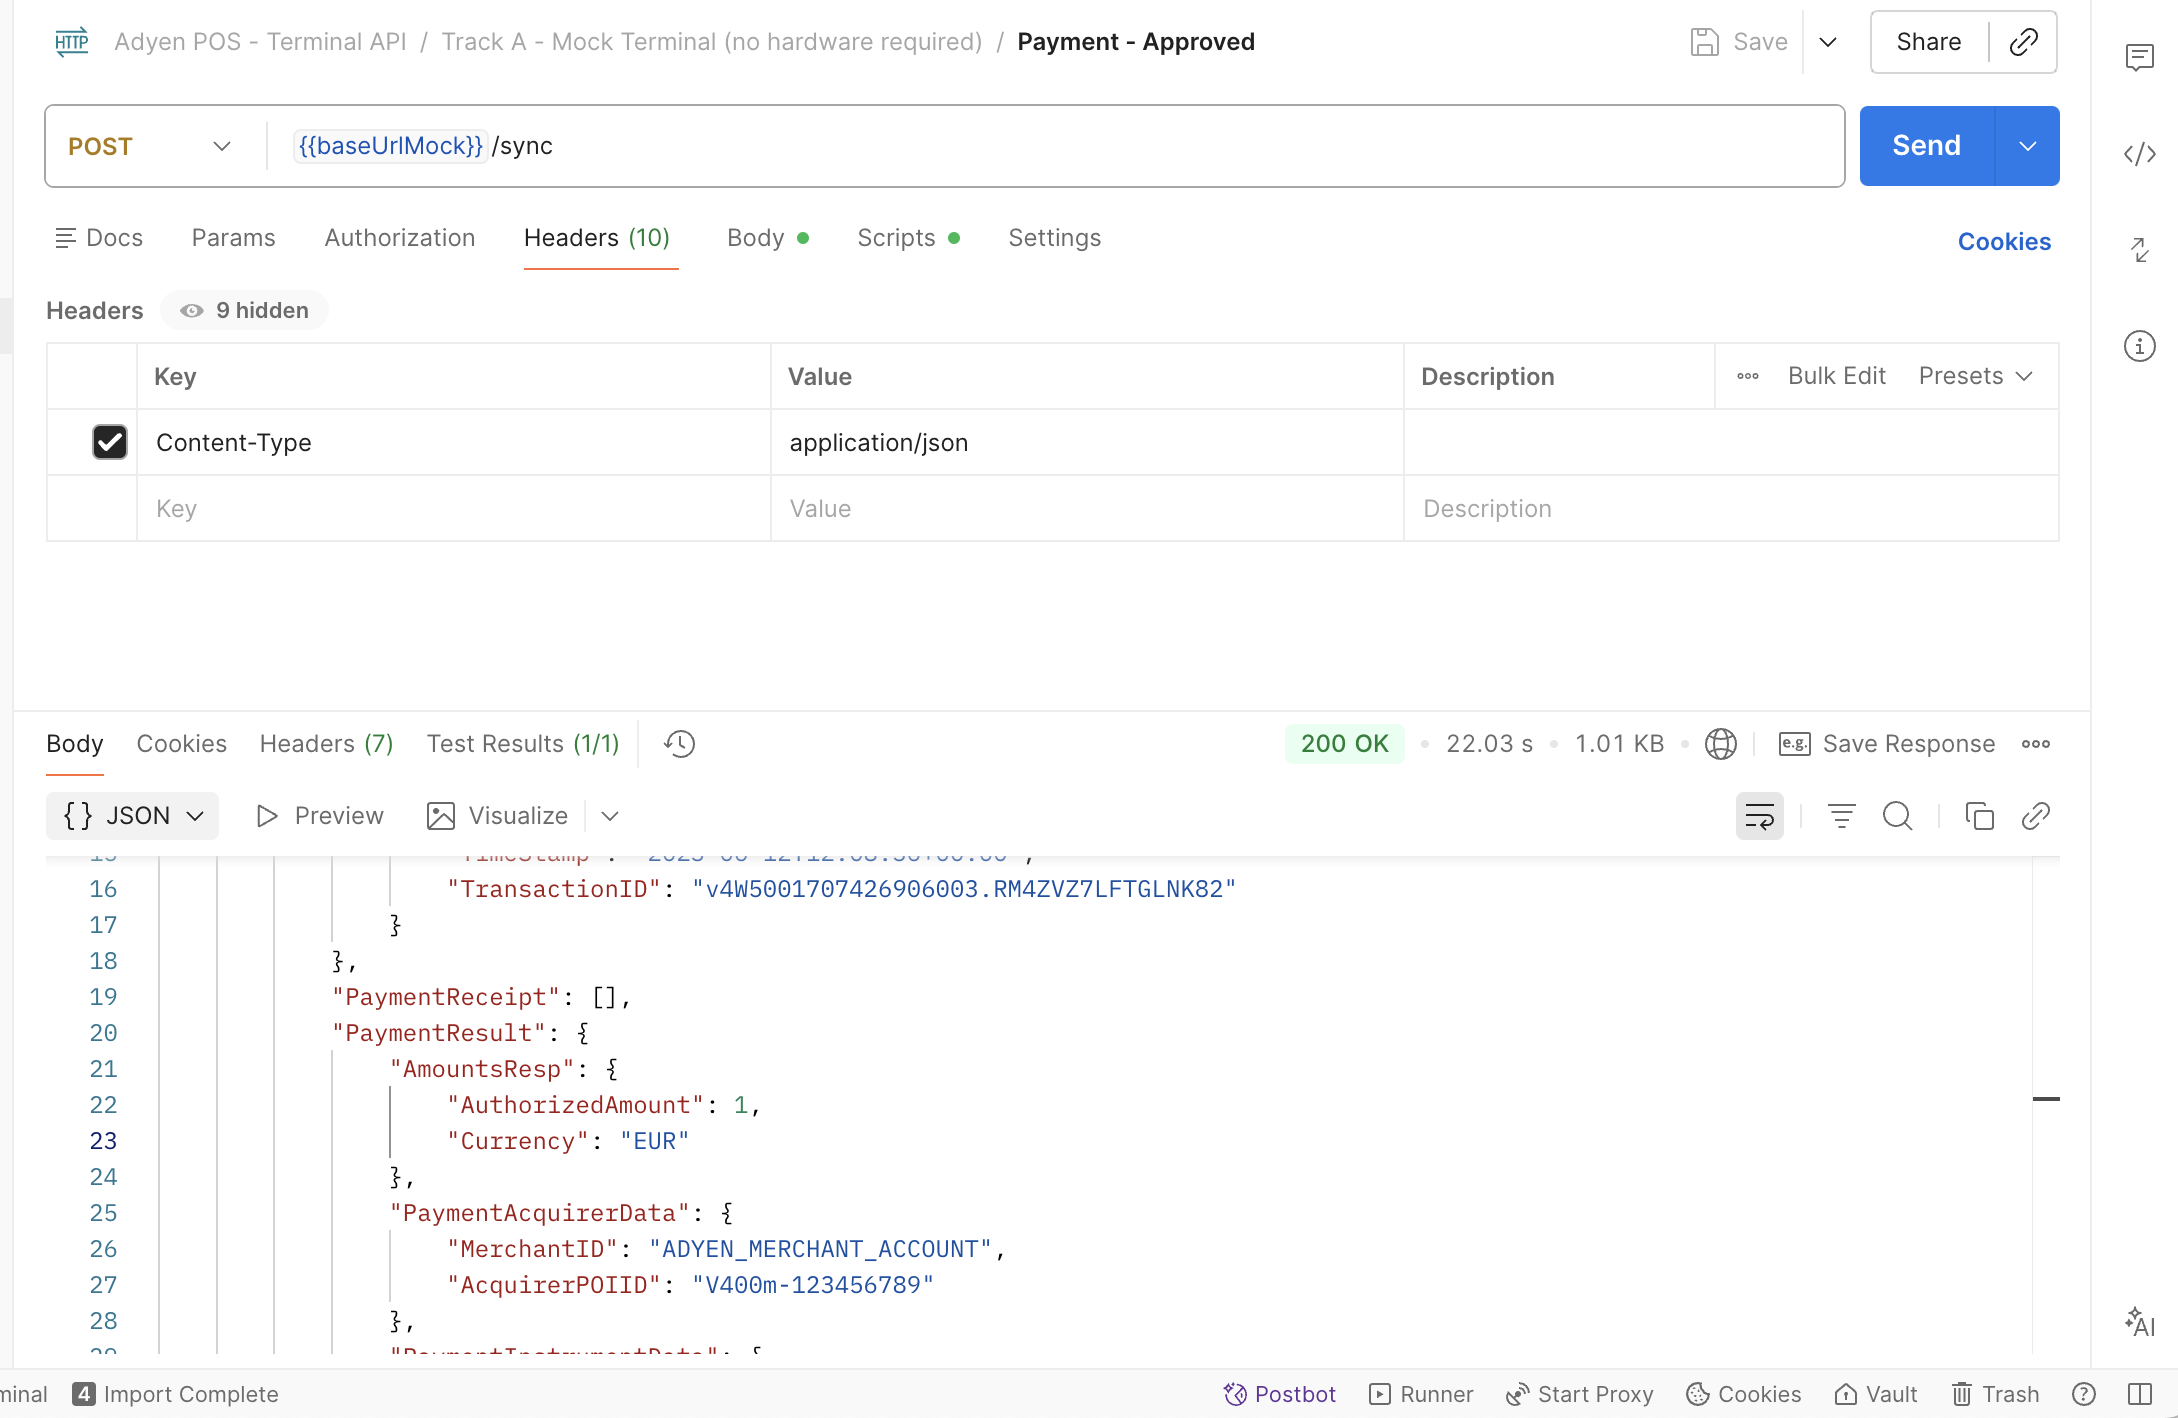This screenshot has width=2178, height=1418.
Task: Click the 200 OK status badge
Action: point(1345,744)
